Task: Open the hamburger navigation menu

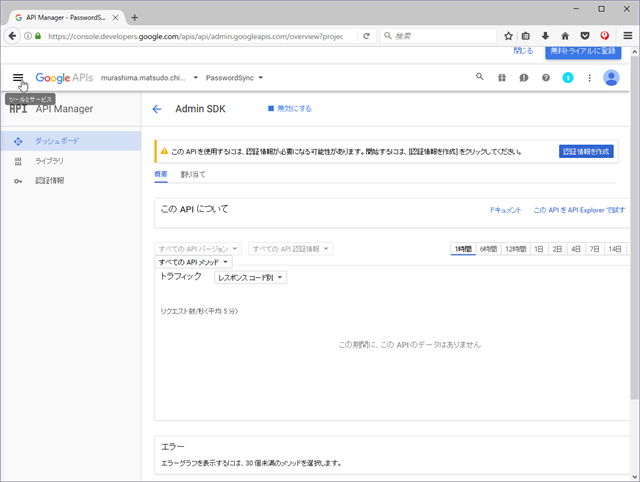Action: point(18,78)
